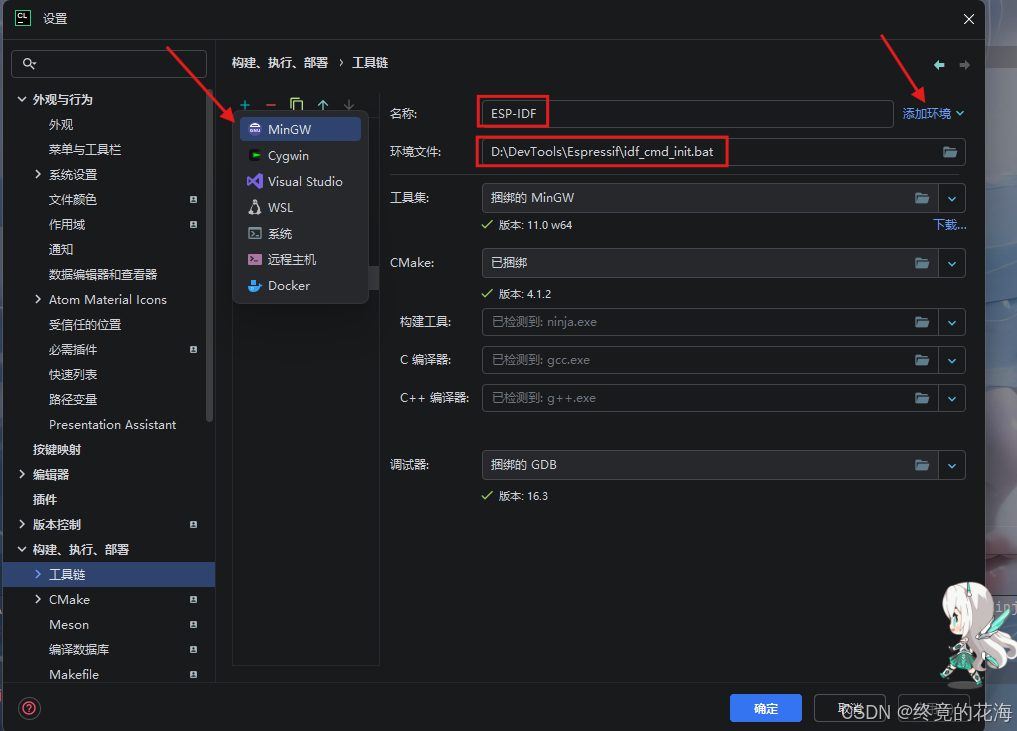Viewport: 1017px width, 731px height.
Task: Expand the CMake tree node
Action: [x=38, y=599]
